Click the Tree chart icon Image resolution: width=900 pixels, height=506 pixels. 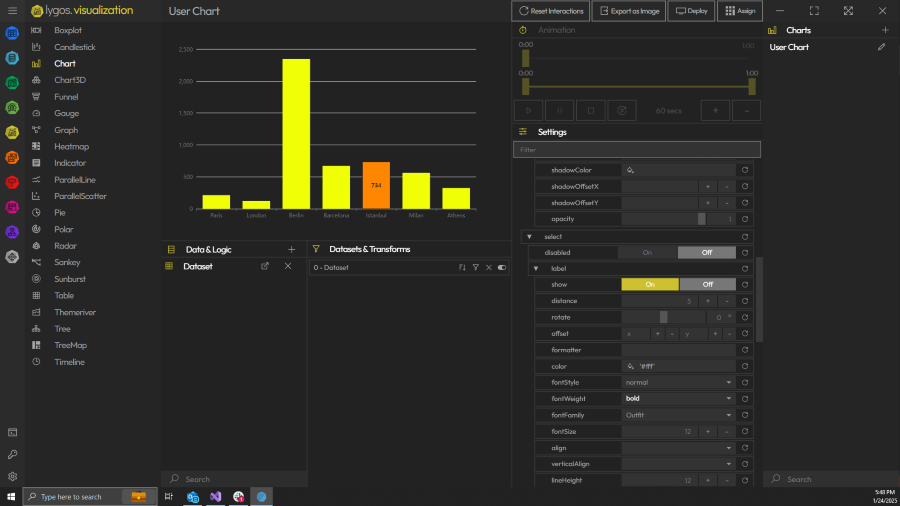pyautogui.click(x=36, y=329)
